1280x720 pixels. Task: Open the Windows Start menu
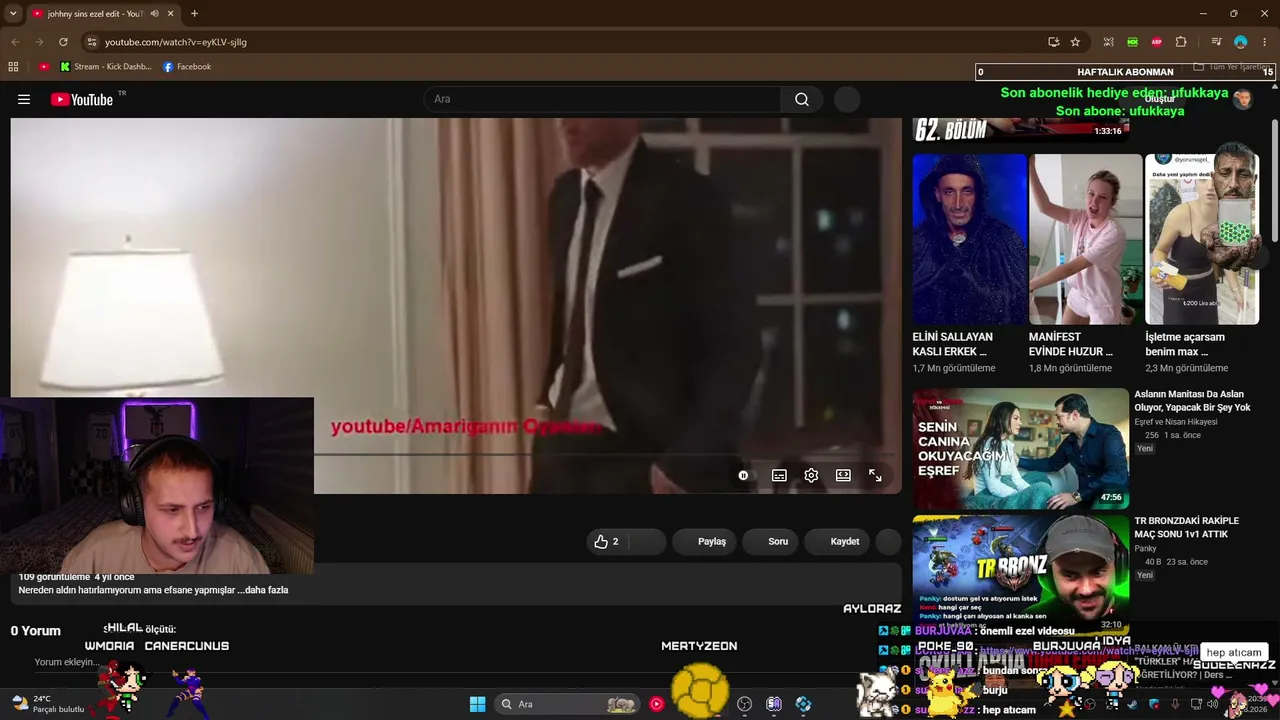477,704
